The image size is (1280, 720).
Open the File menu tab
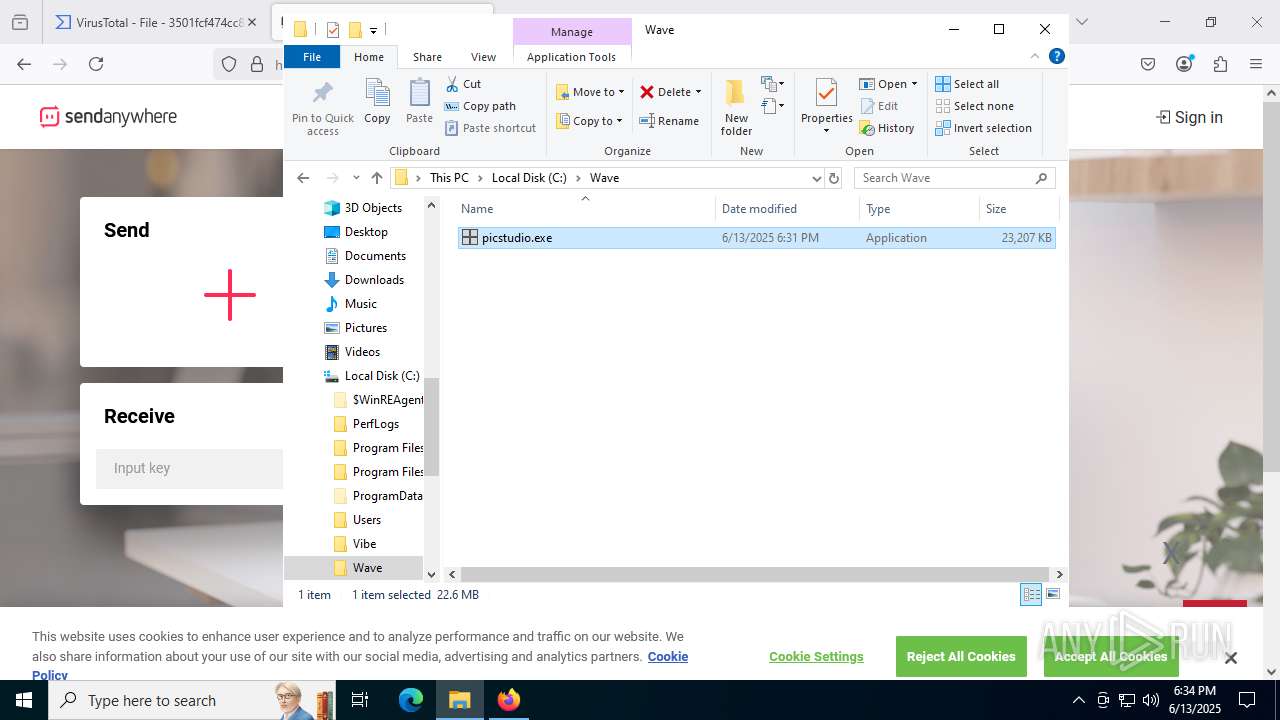(312, 57)
